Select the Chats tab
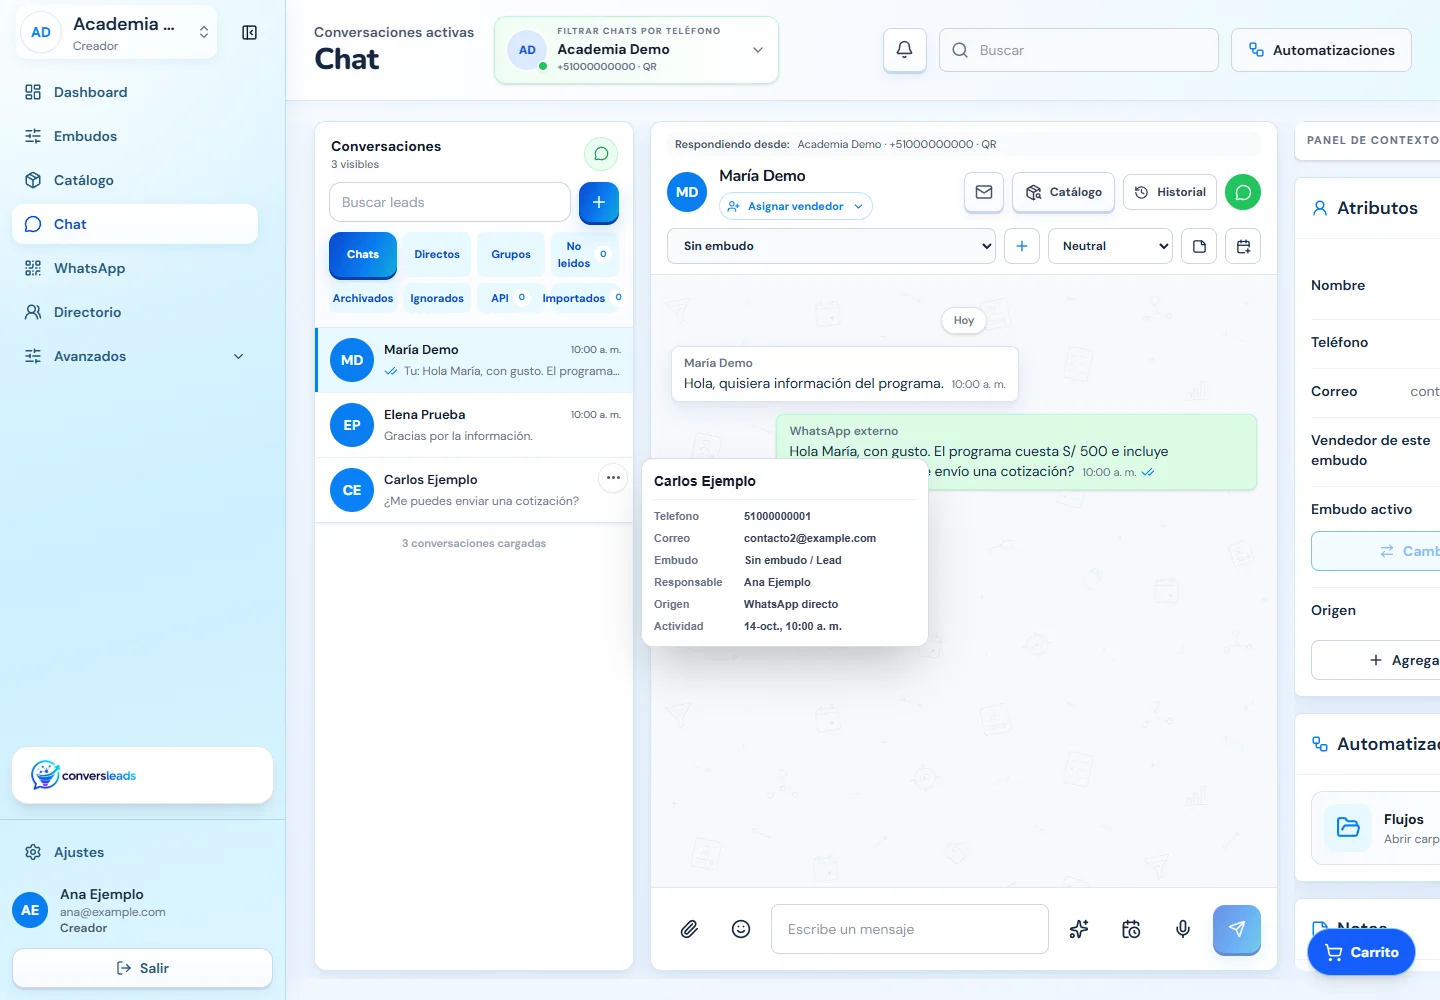 coord(363,254)
